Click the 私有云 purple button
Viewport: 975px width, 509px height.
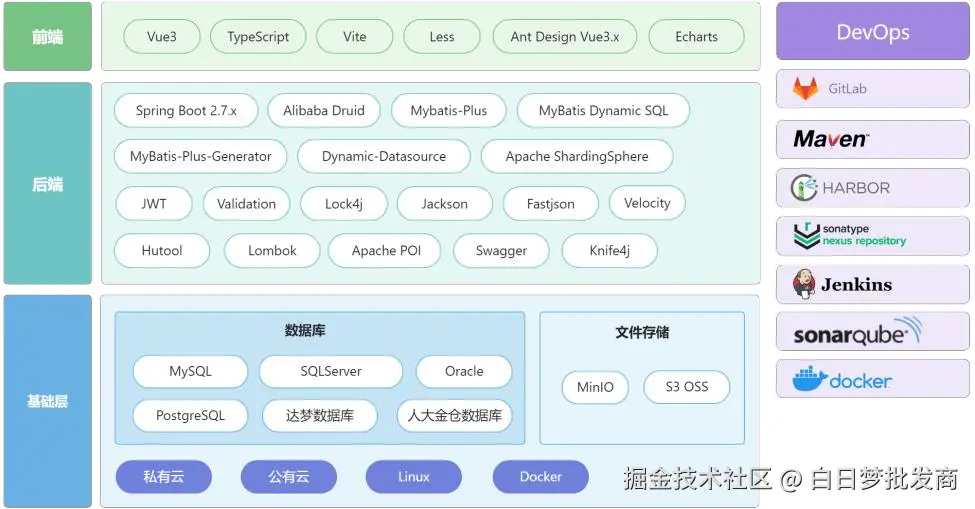click(x=164, y=477)
